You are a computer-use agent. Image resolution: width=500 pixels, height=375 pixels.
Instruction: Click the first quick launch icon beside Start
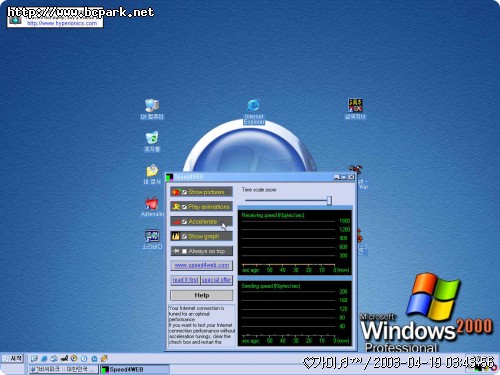34,359
